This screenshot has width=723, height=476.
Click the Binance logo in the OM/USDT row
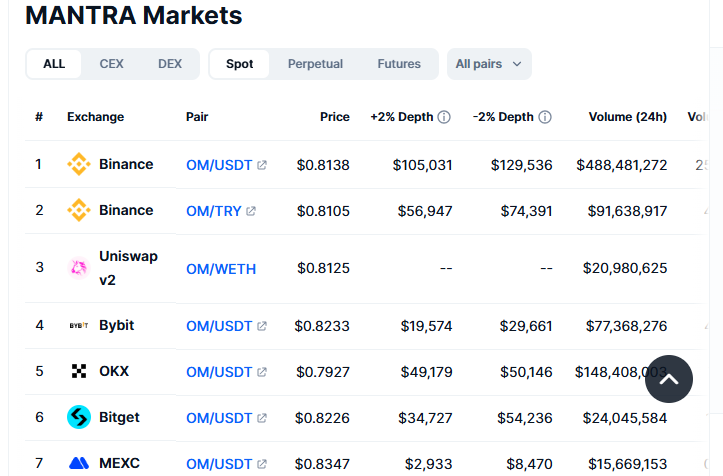(79, 164)
